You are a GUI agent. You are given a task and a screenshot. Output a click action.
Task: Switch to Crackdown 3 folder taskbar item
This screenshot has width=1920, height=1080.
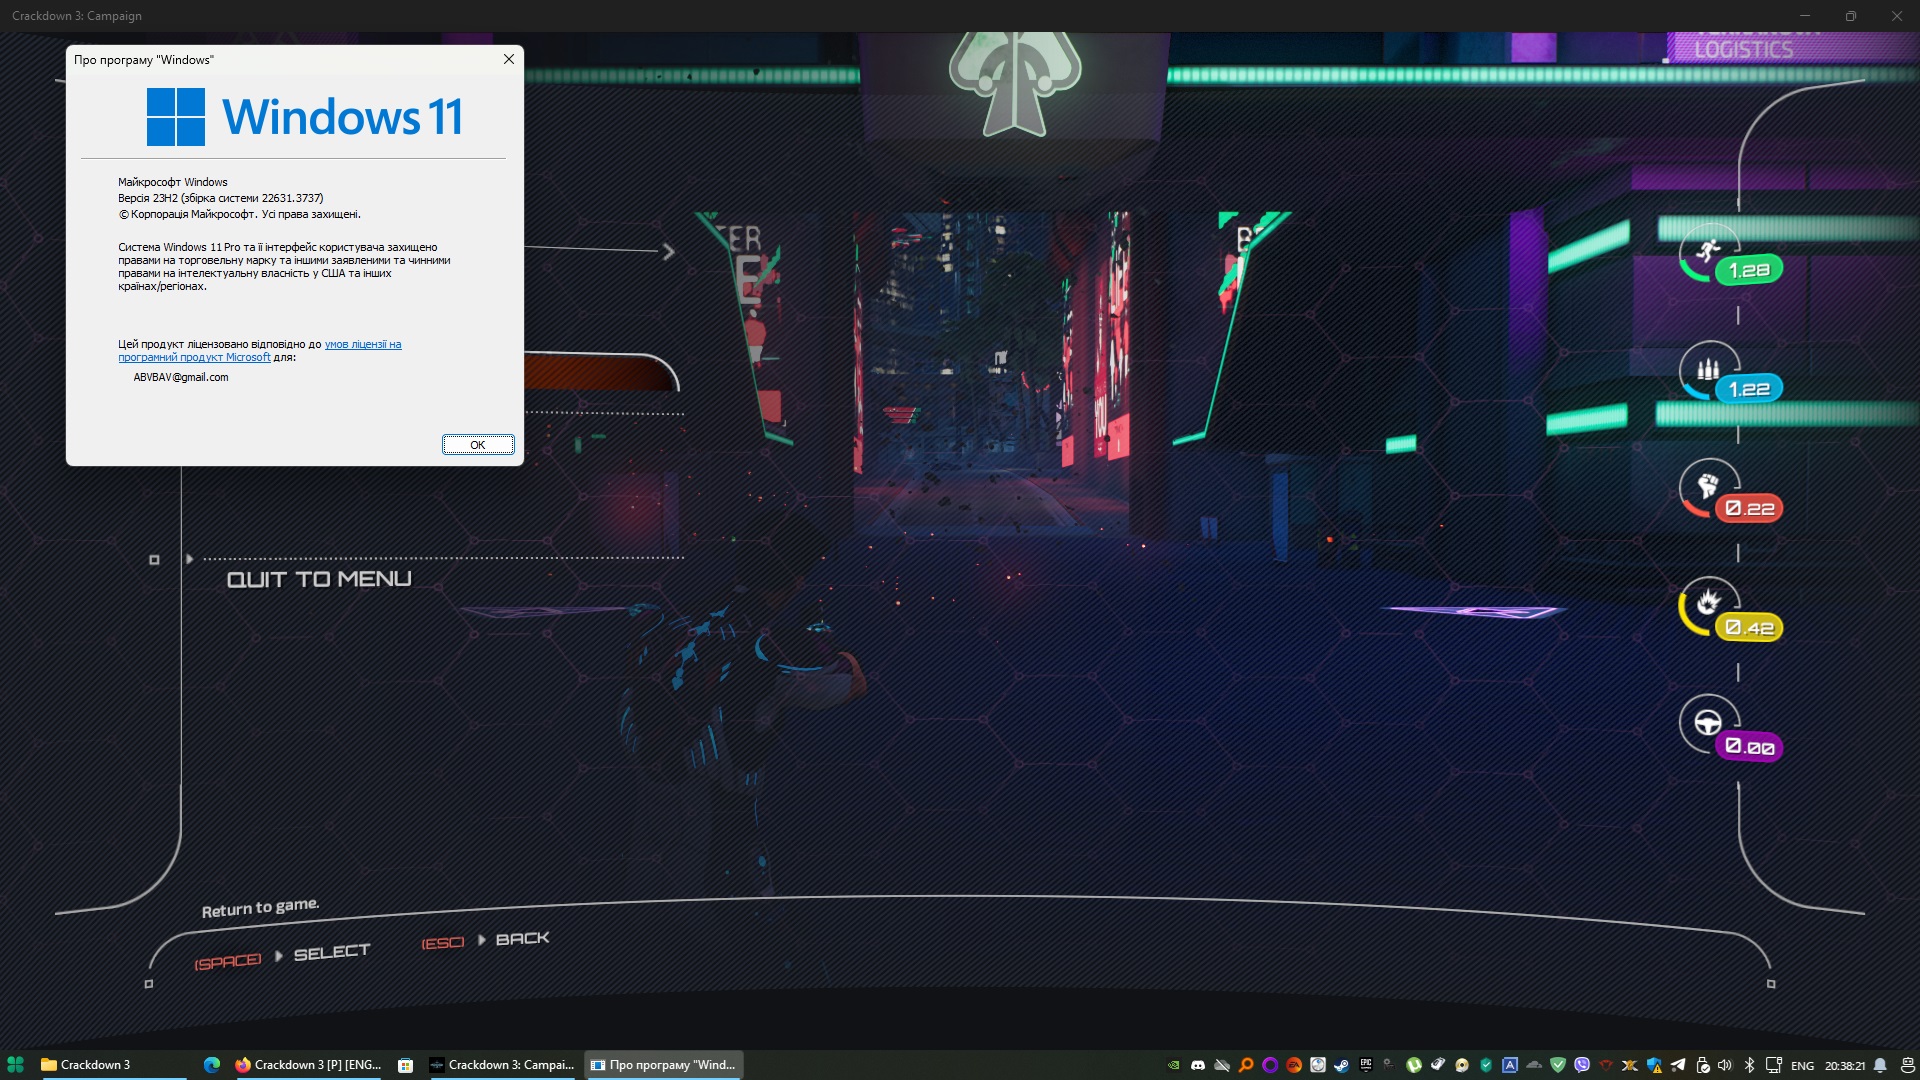[x=95, y=1065]
